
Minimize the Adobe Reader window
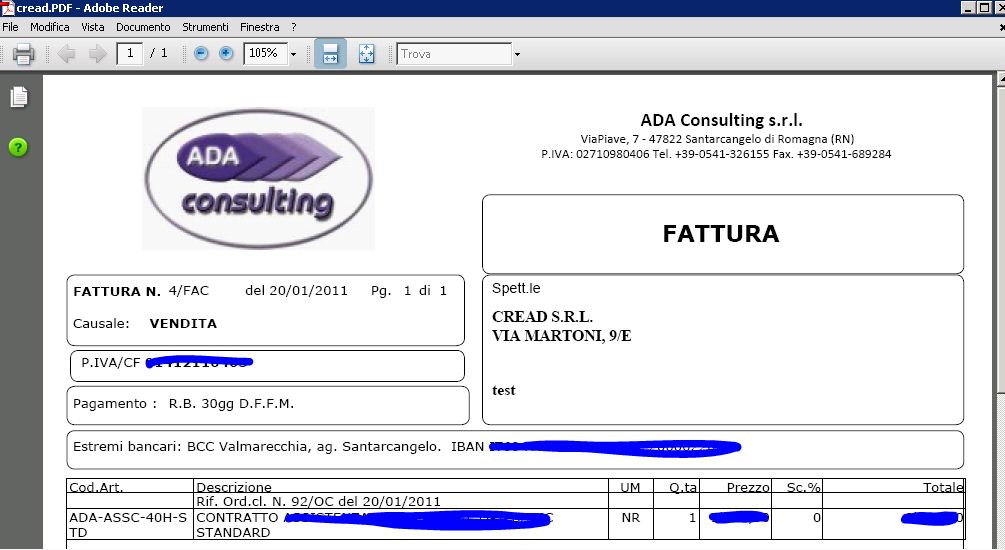(968, 8)
